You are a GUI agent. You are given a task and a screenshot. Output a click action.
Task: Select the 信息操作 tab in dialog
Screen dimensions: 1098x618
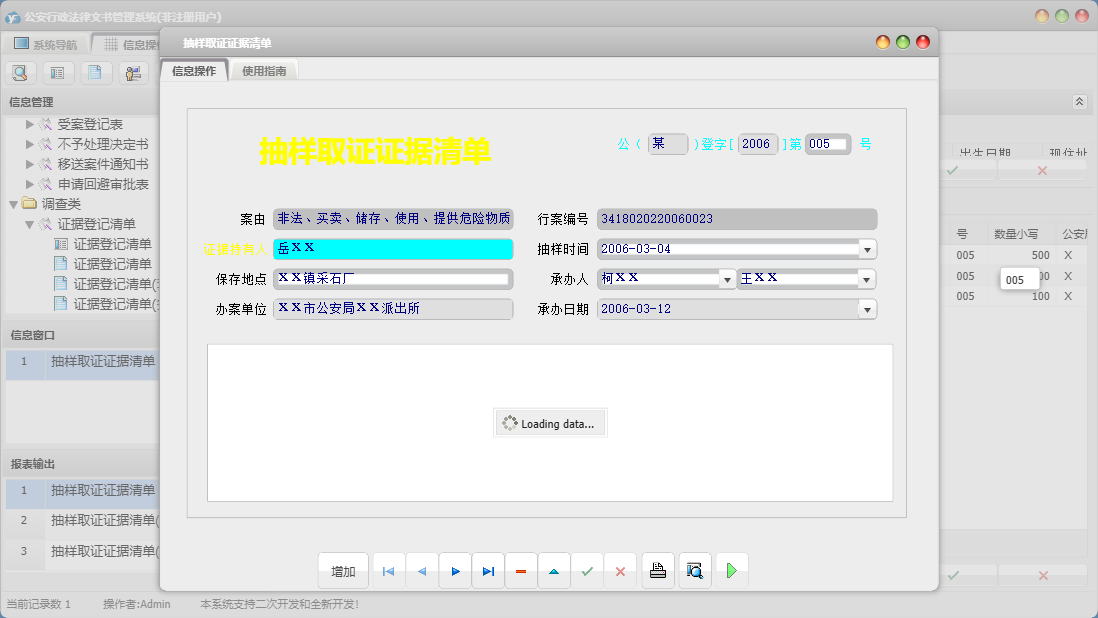pyautogui.click(x=194, y=71)
